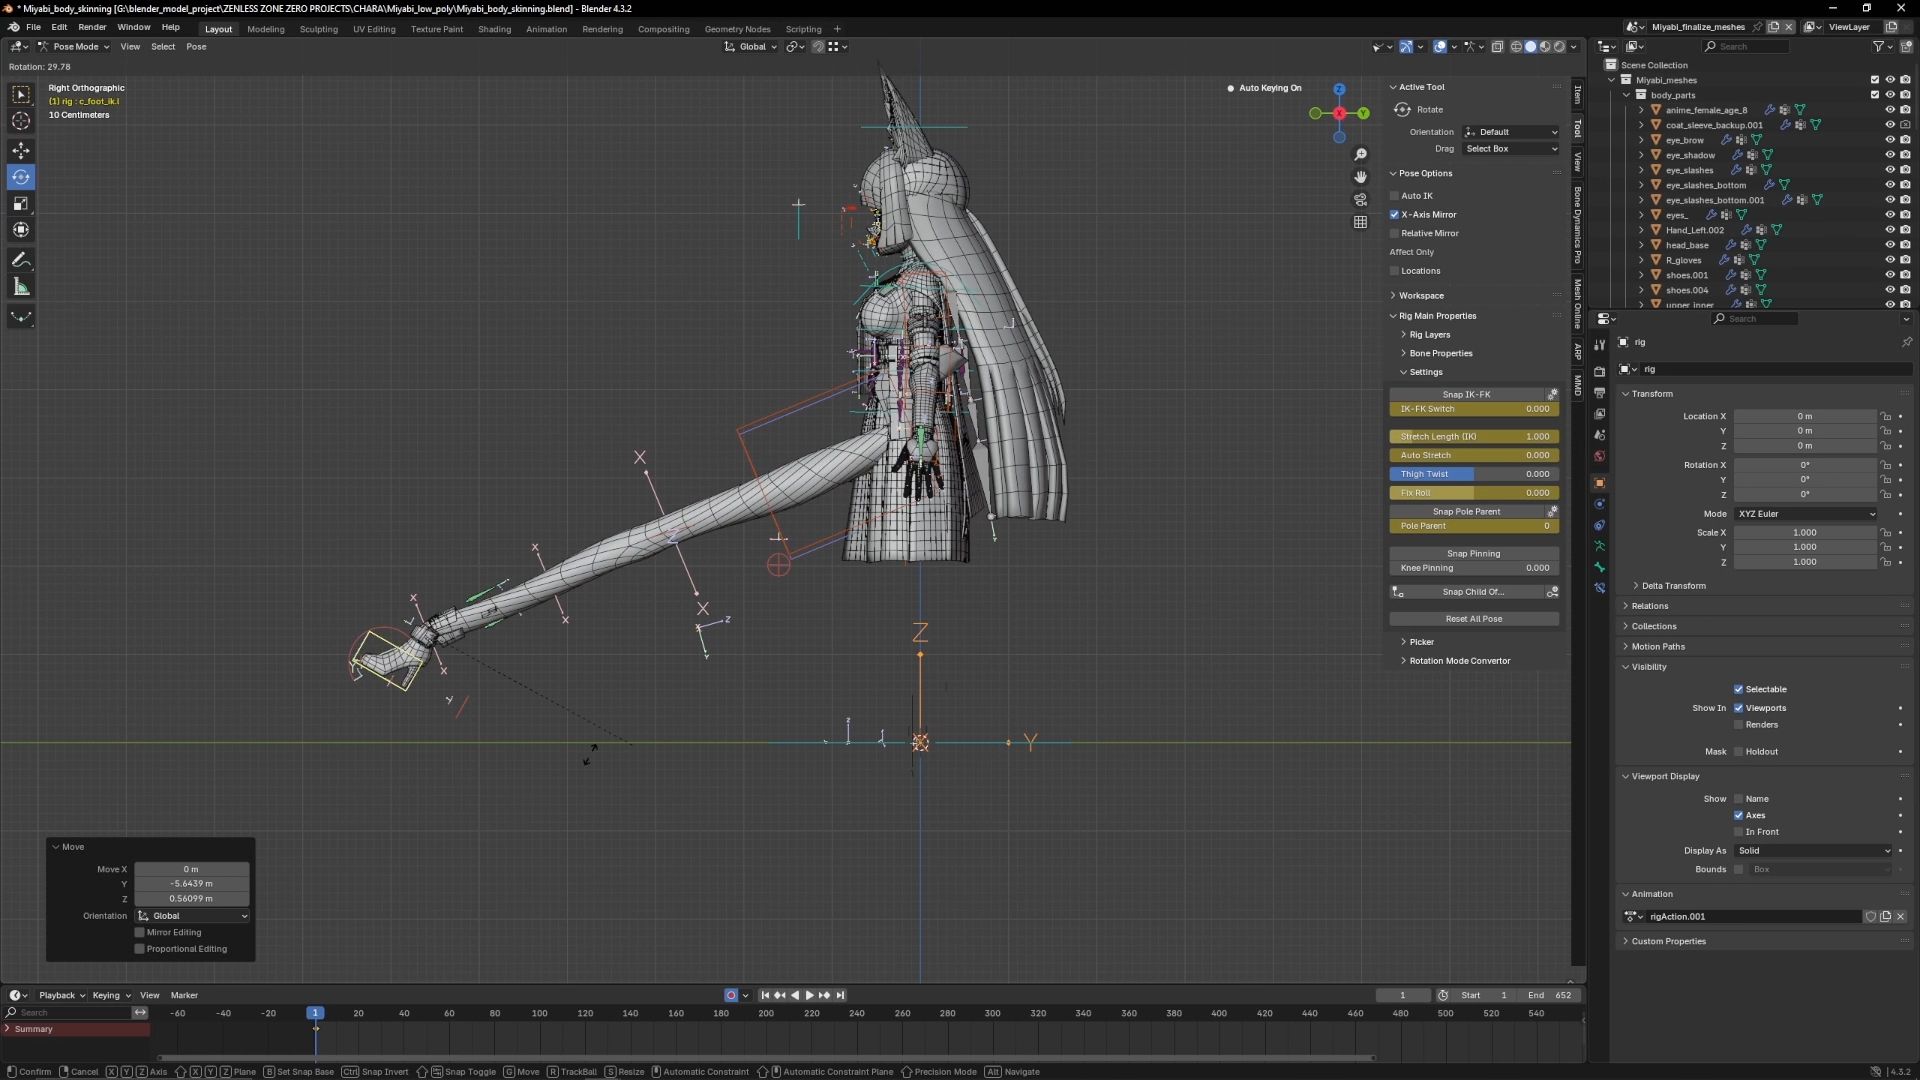Switch to Shading workspace tab
Screen dimensions: 1920x1080
(x=494, y=29)
